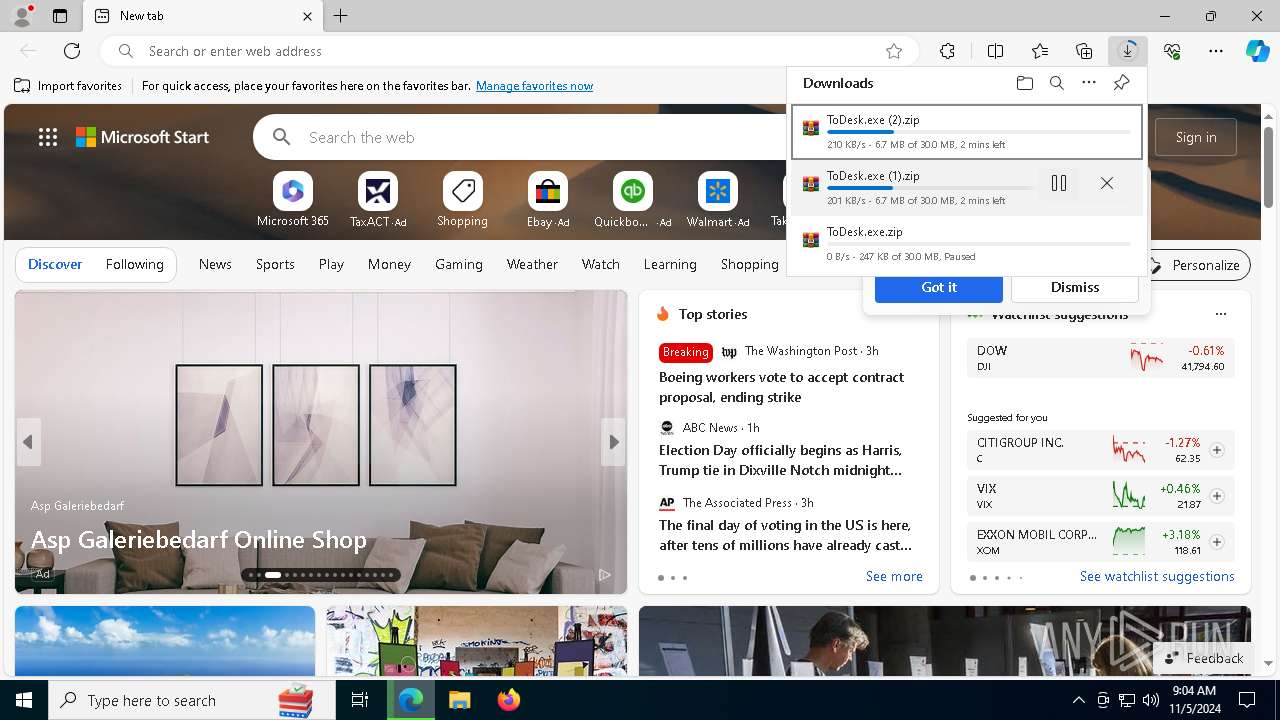Open Gaming category

[x=459, y=264]
